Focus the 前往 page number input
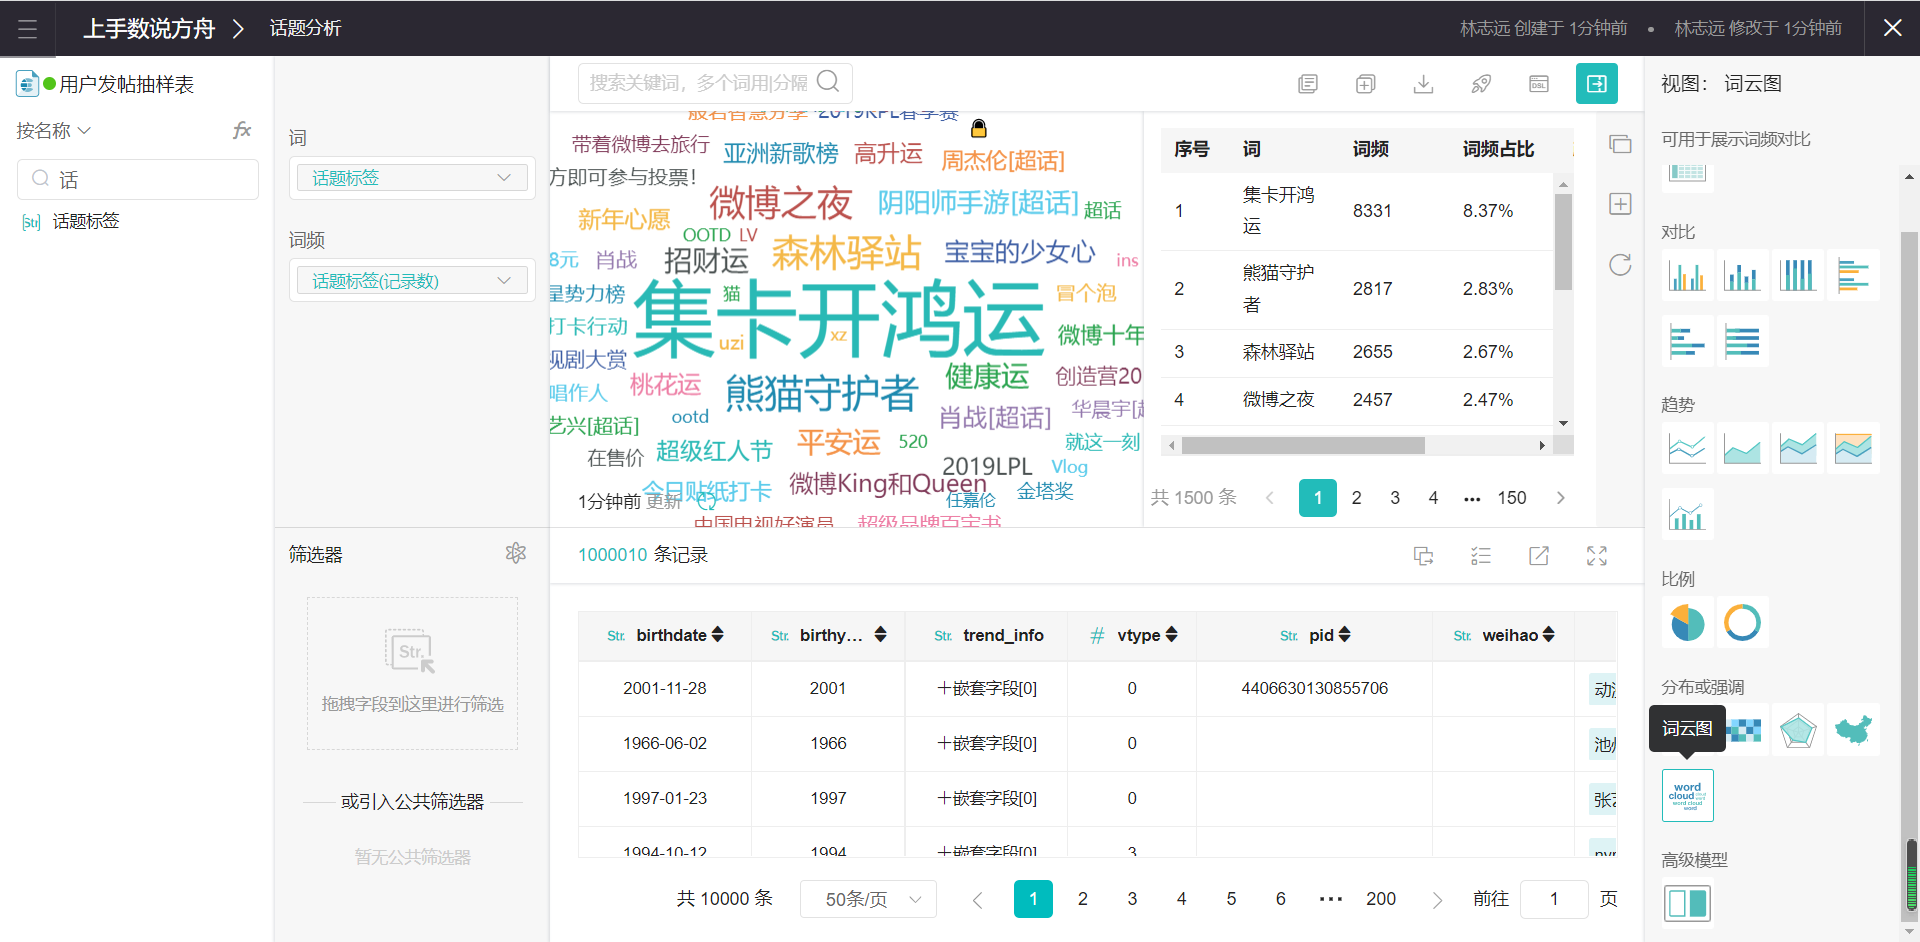1920x942 pixels. [1554, 899]
